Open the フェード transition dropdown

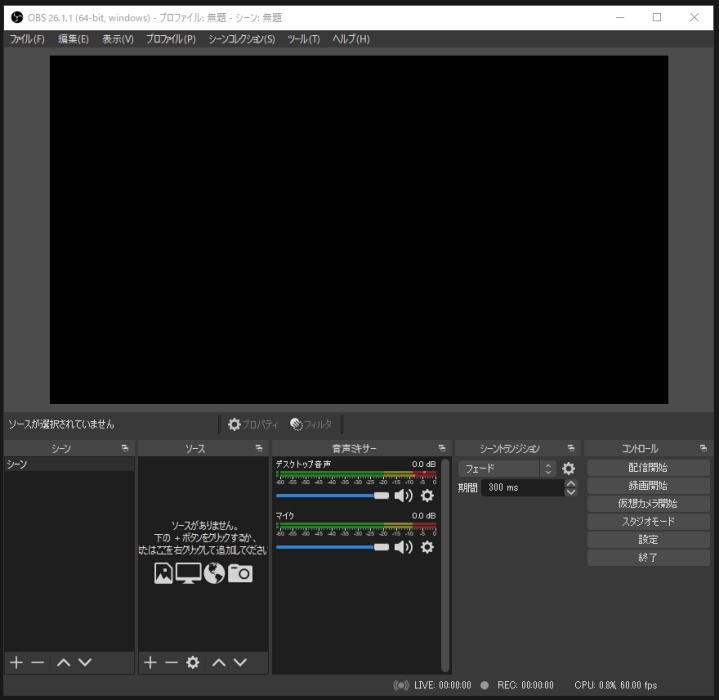coord(507,469)
